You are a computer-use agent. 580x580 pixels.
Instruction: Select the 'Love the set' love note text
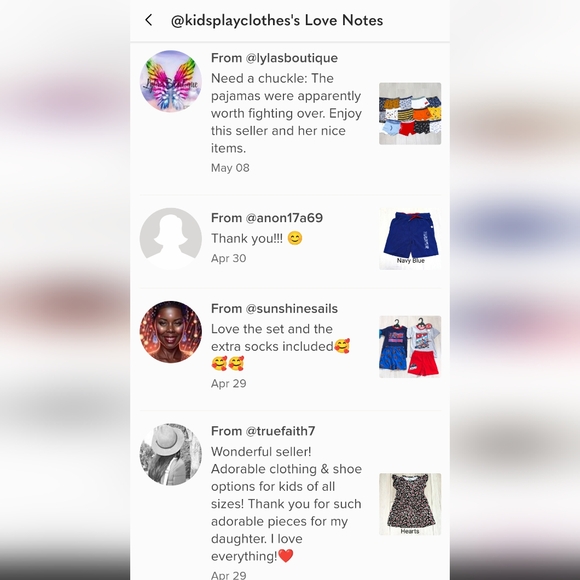(x=281, y=346)
